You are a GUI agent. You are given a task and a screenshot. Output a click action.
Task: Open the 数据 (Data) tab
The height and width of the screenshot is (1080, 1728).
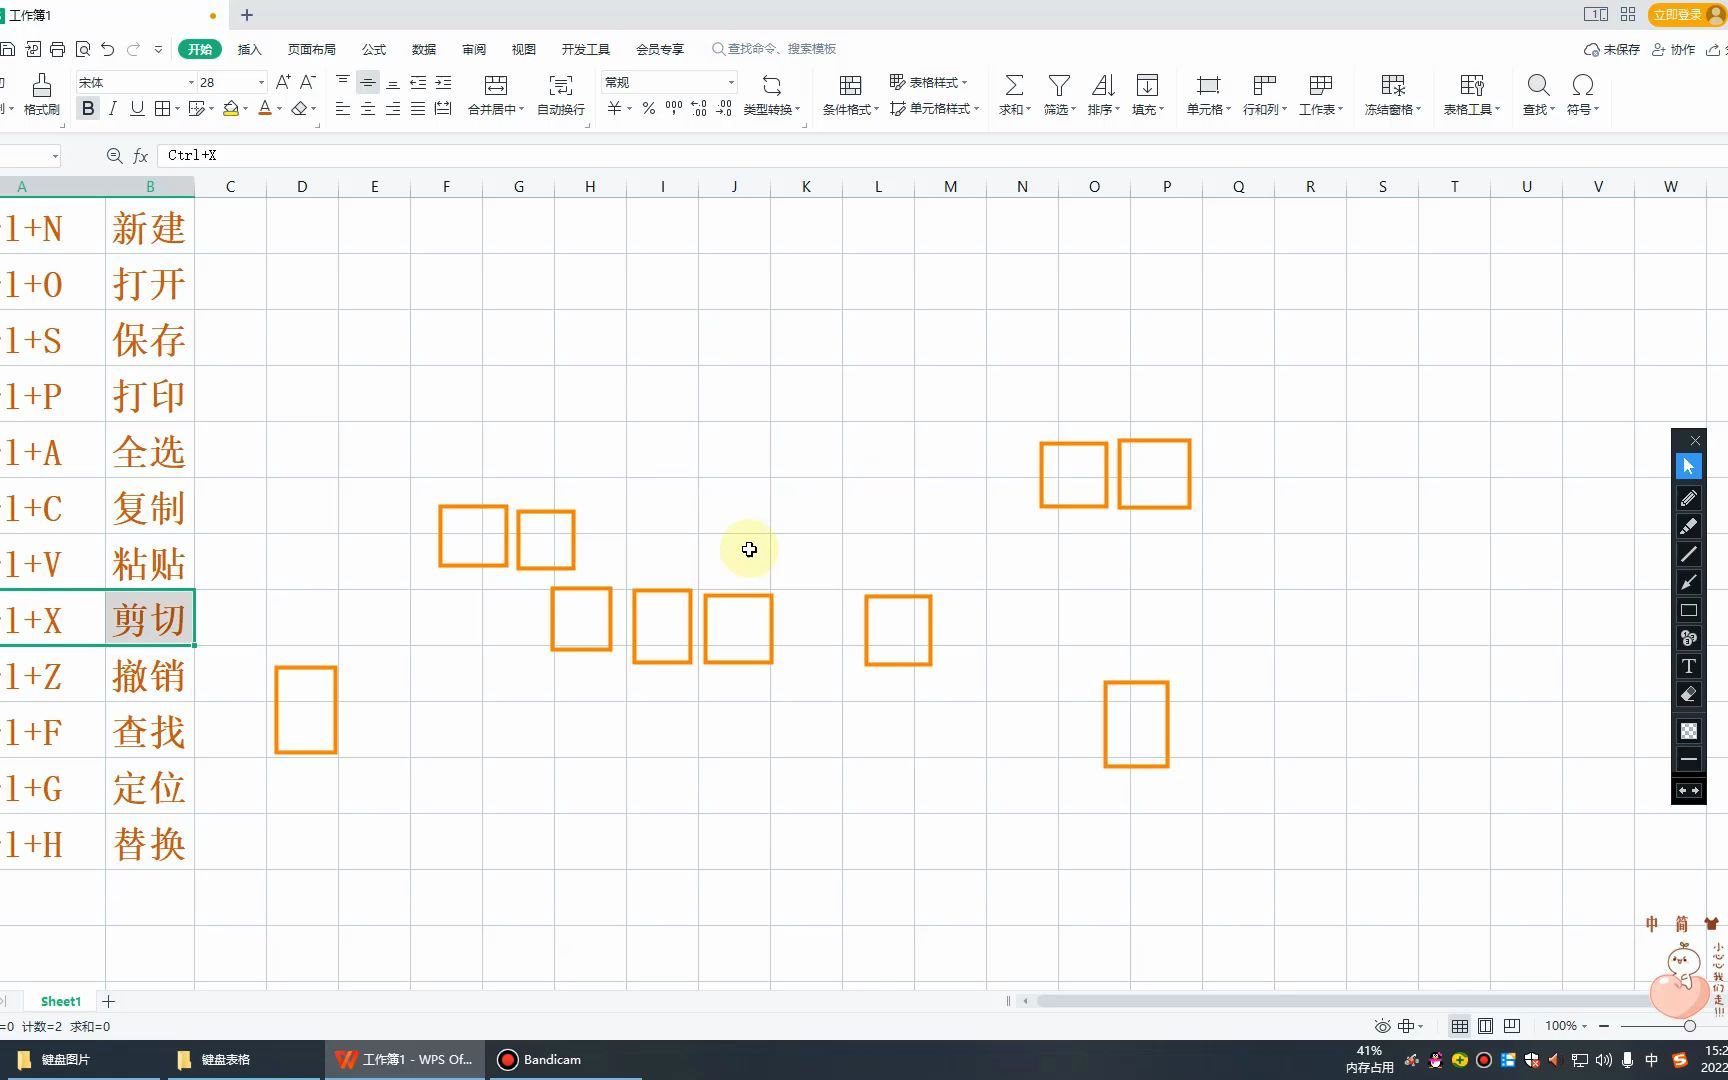pyautogui.click(x=424, y=49)
